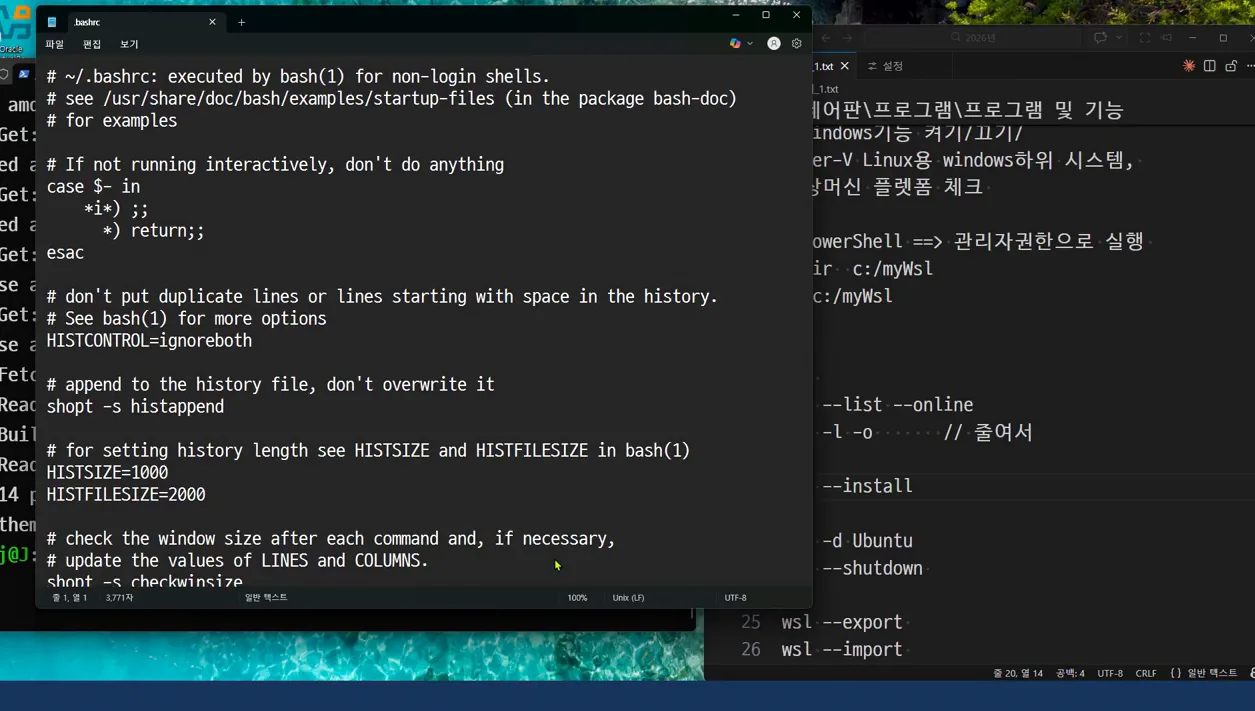
Task: Go back with the editor's left arrow
Action: click(826, 38)
